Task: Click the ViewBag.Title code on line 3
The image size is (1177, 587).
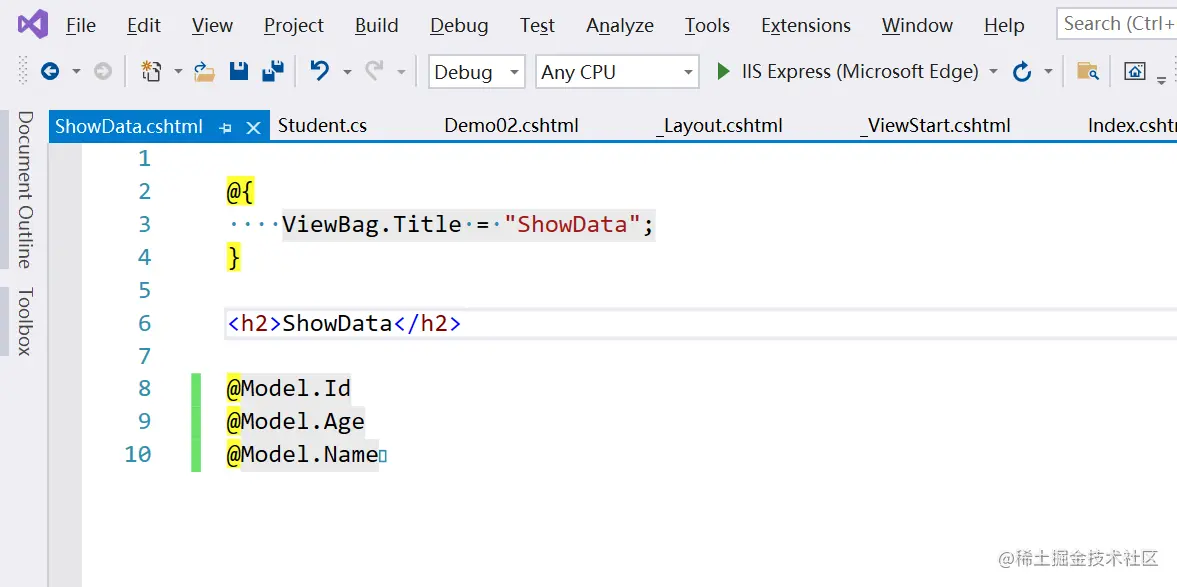Action: coord(372,224)
